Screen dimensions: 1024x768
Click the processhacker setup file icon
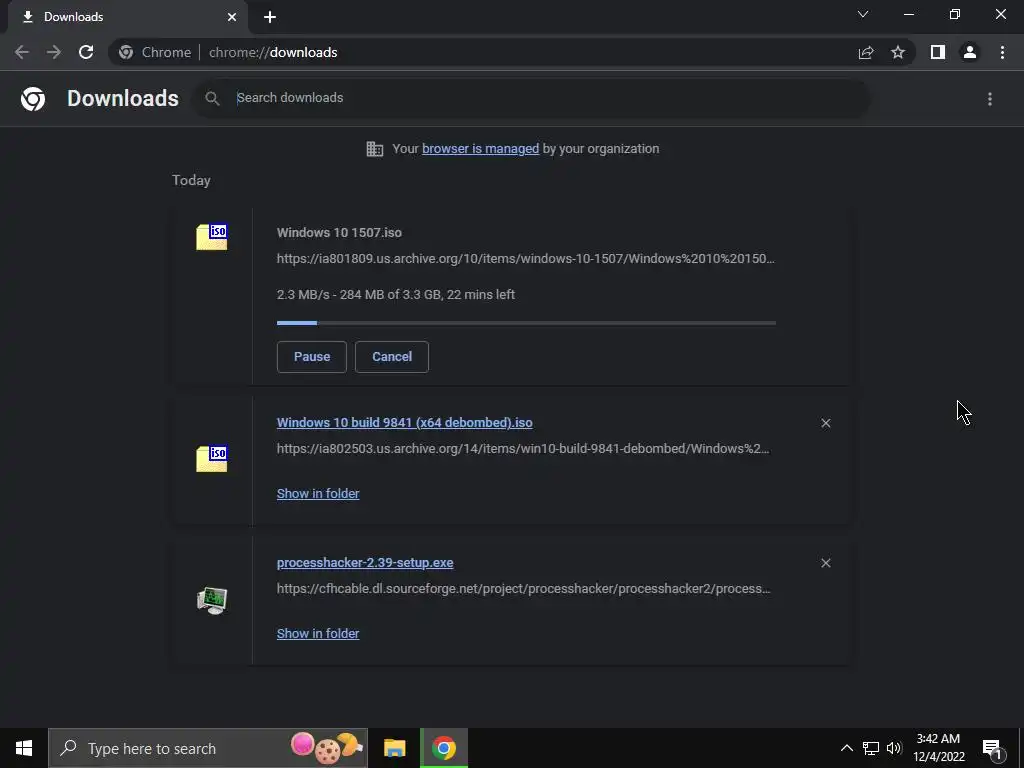click(x=212, y=600)
